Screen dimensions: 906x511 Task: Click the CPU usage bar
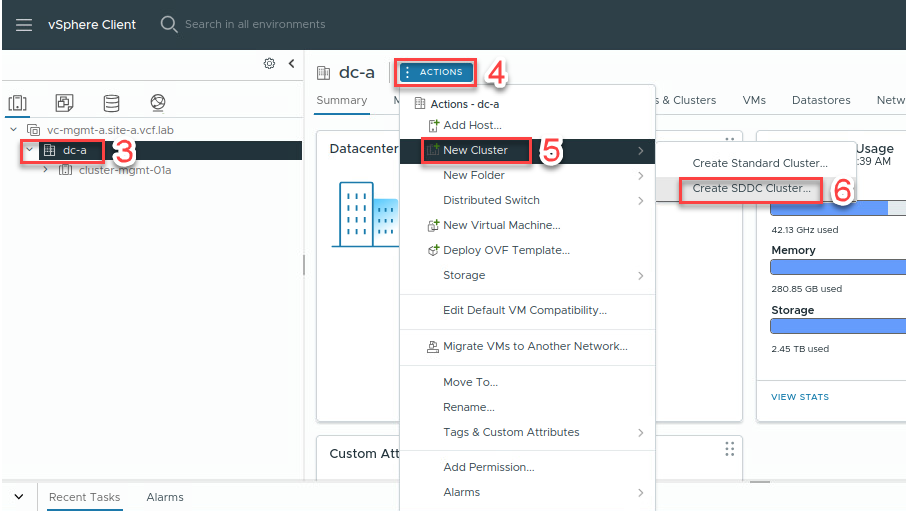tap(838, 208)
